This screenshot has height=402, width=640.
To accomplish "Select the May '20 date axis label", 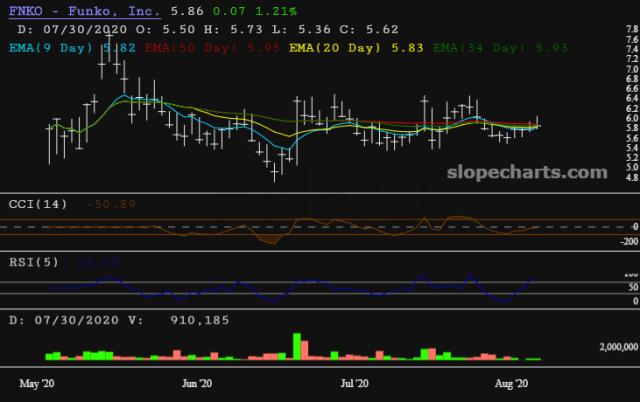I will click(37, 384).
